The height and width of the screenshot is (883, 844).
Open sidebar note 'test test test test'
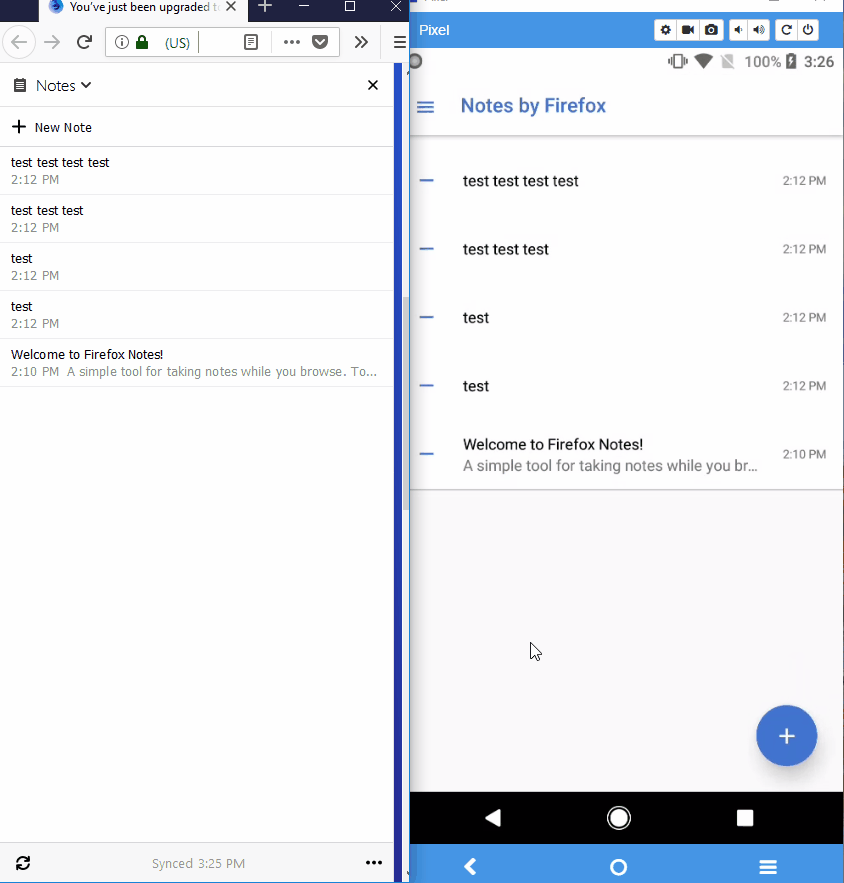tap(197, 171)
